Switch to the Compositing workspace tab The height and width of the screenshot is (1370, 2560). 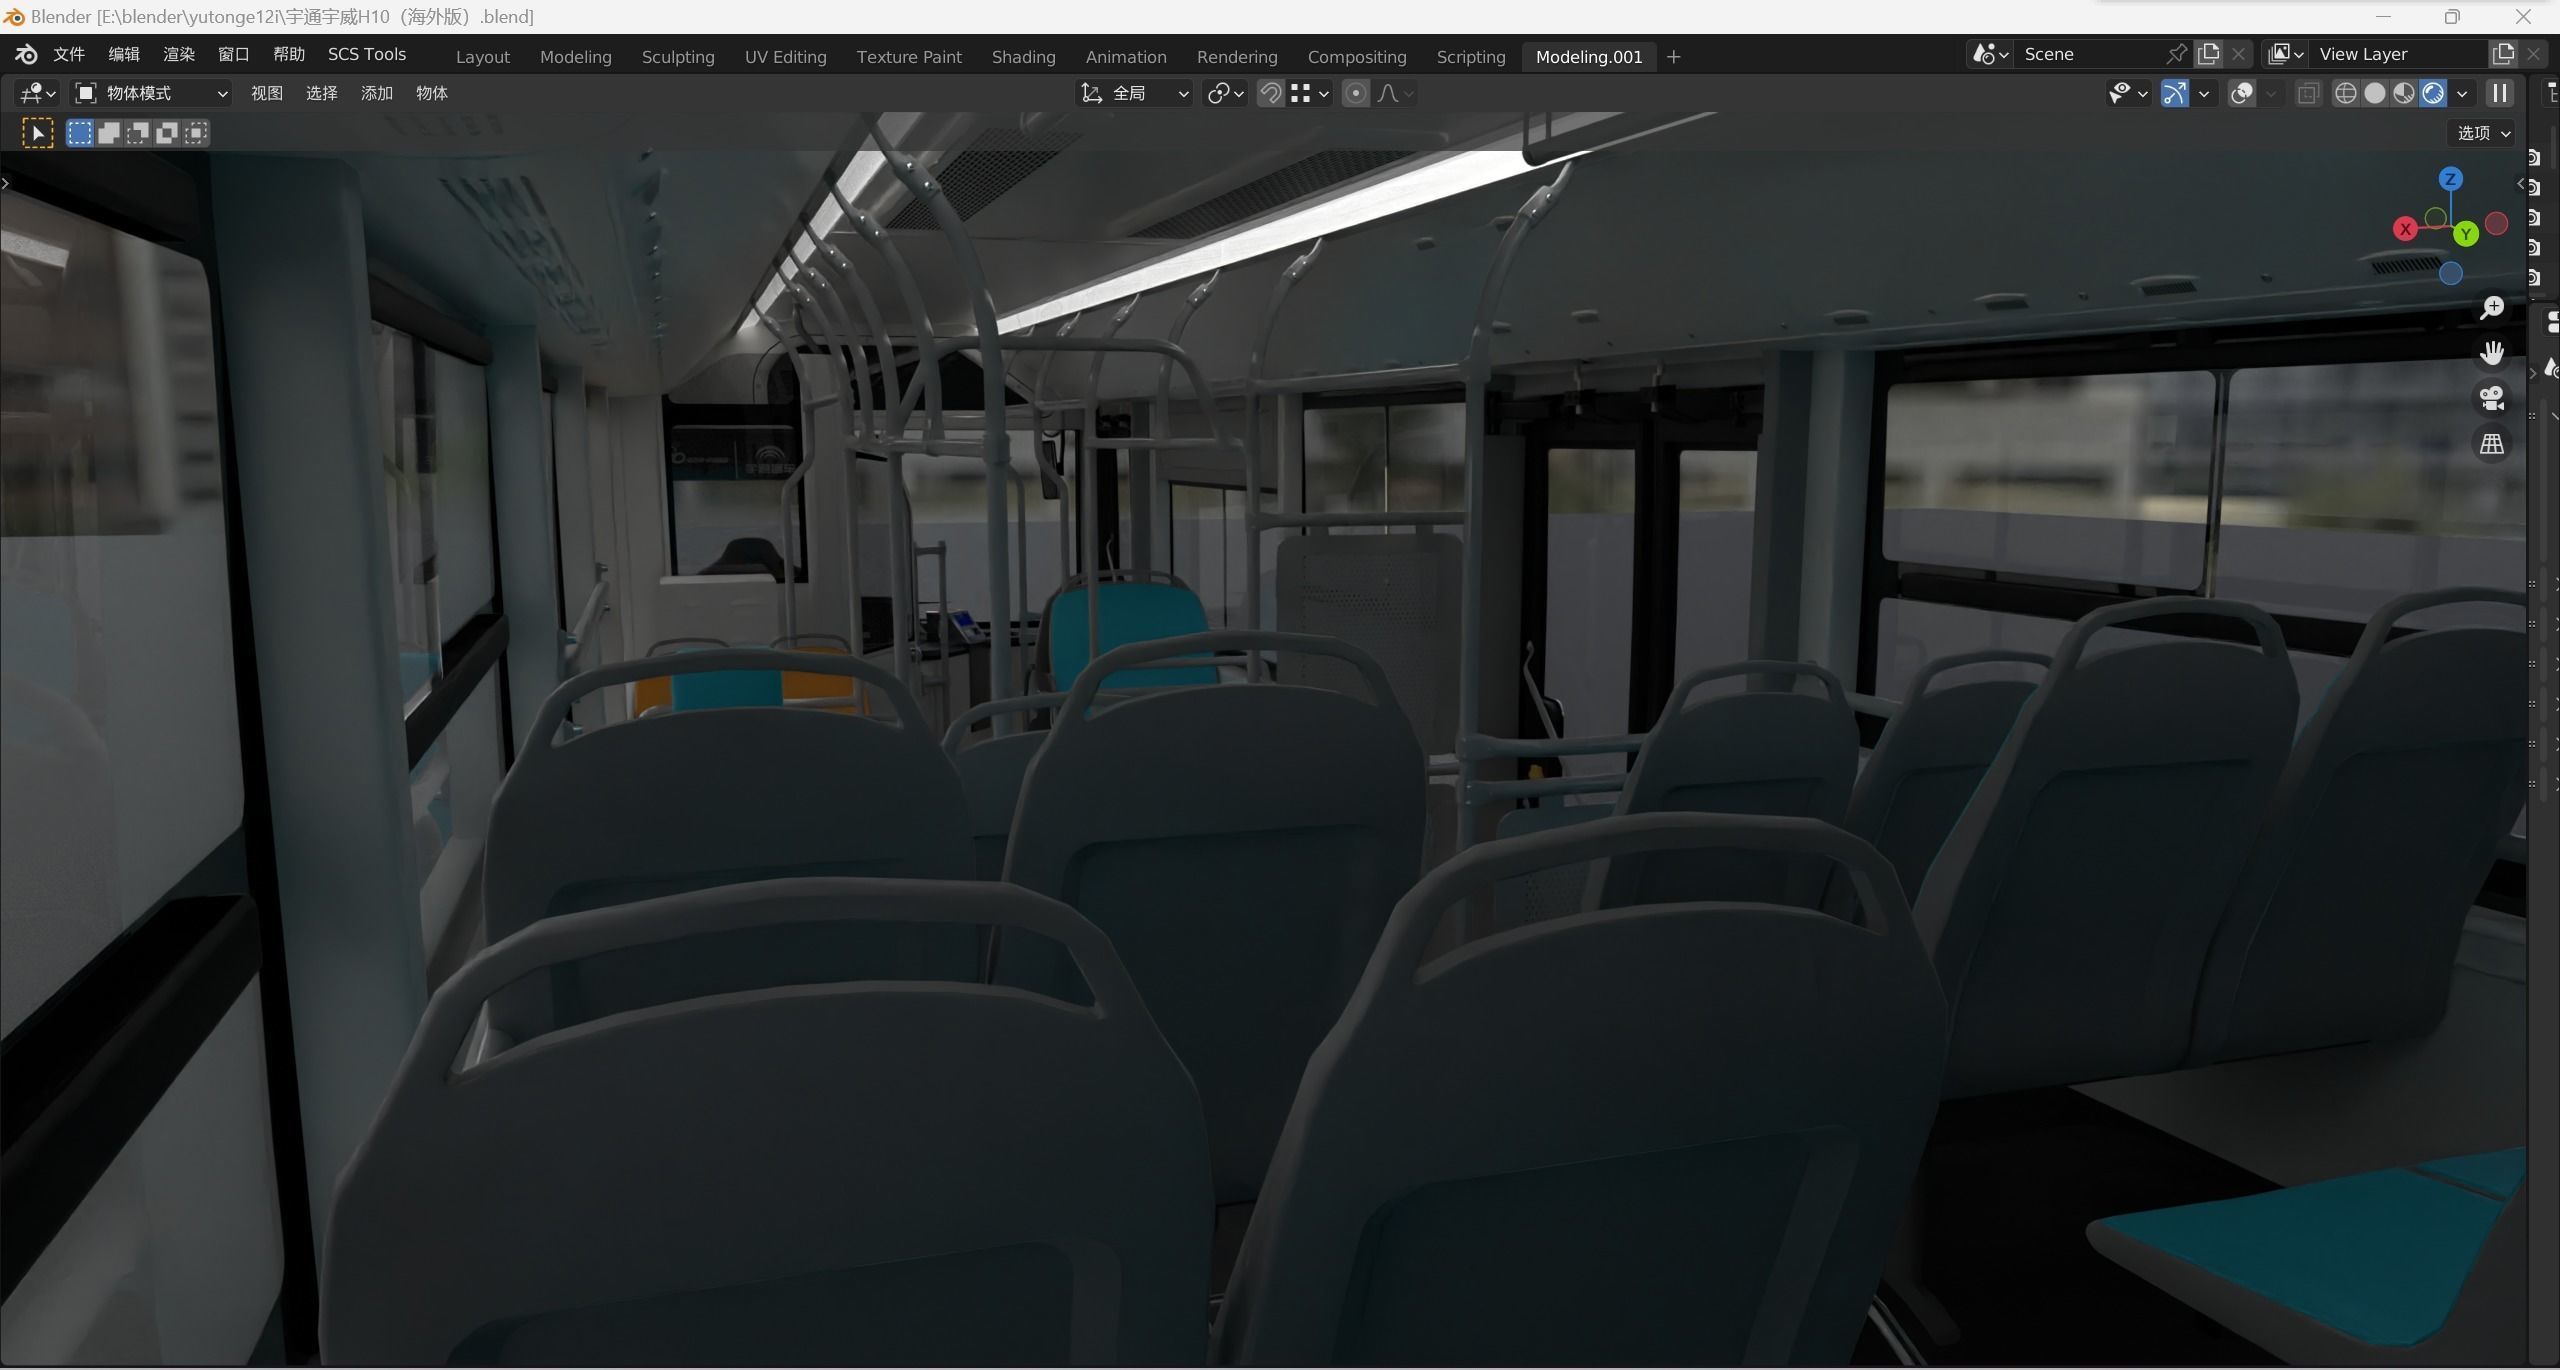tap(1357, 57)
